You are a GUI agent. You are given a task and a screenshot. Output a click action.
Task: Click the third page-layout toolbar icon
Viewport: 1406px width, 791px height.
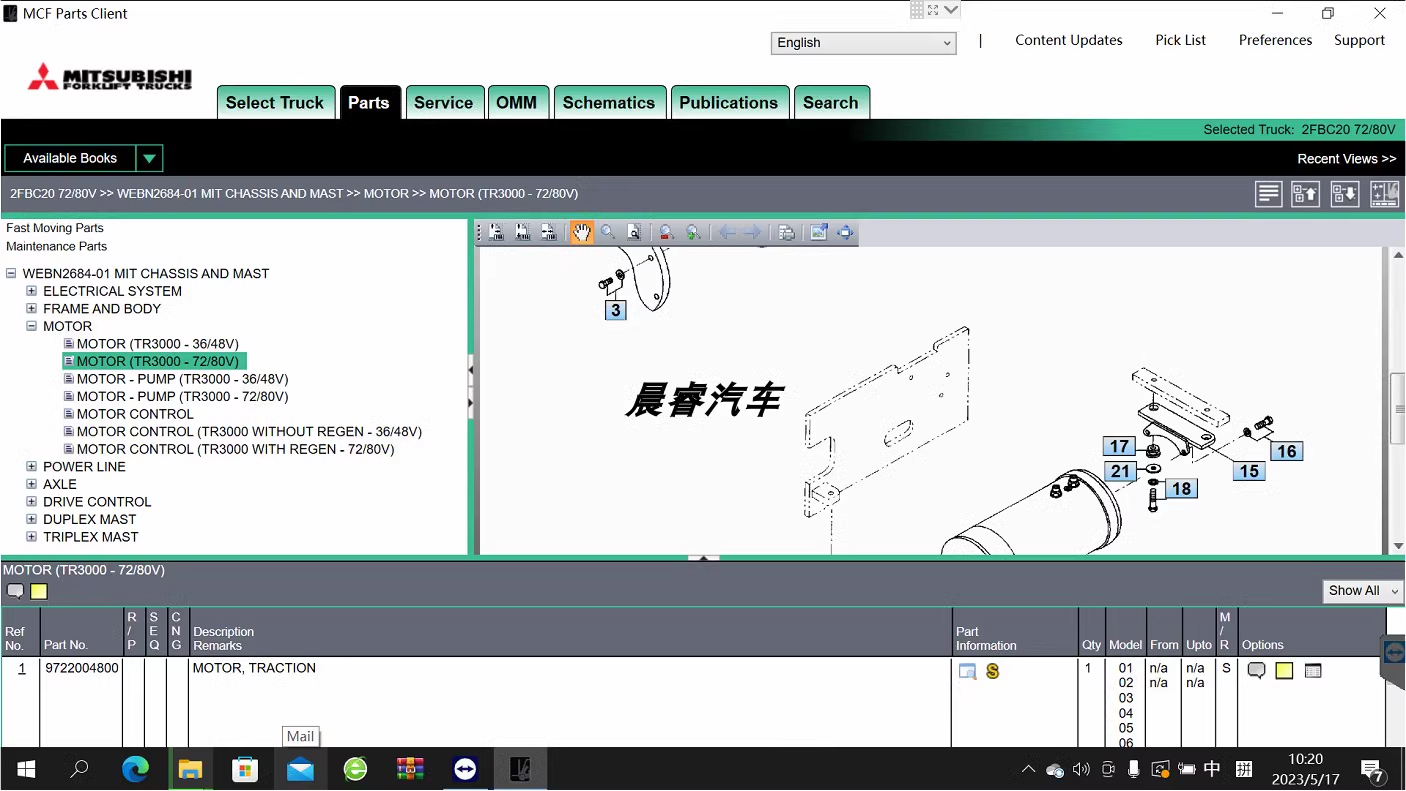click(x=549, y=232)
